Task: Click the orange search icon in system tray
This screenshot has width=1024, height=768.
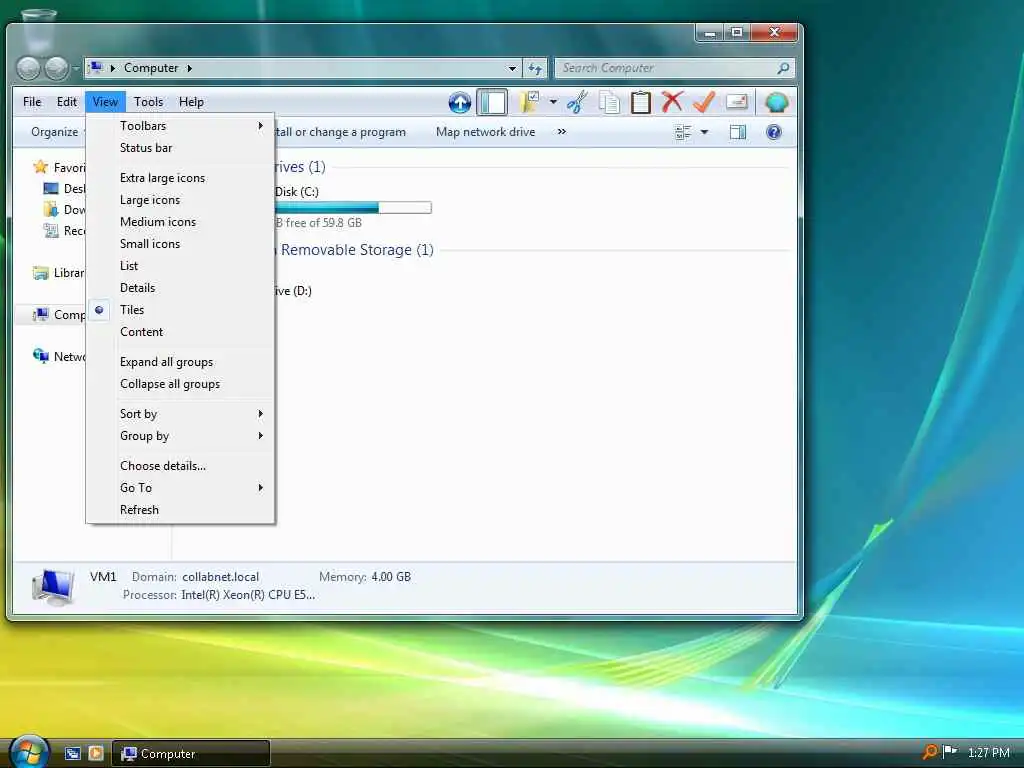Action: (930, 752)
